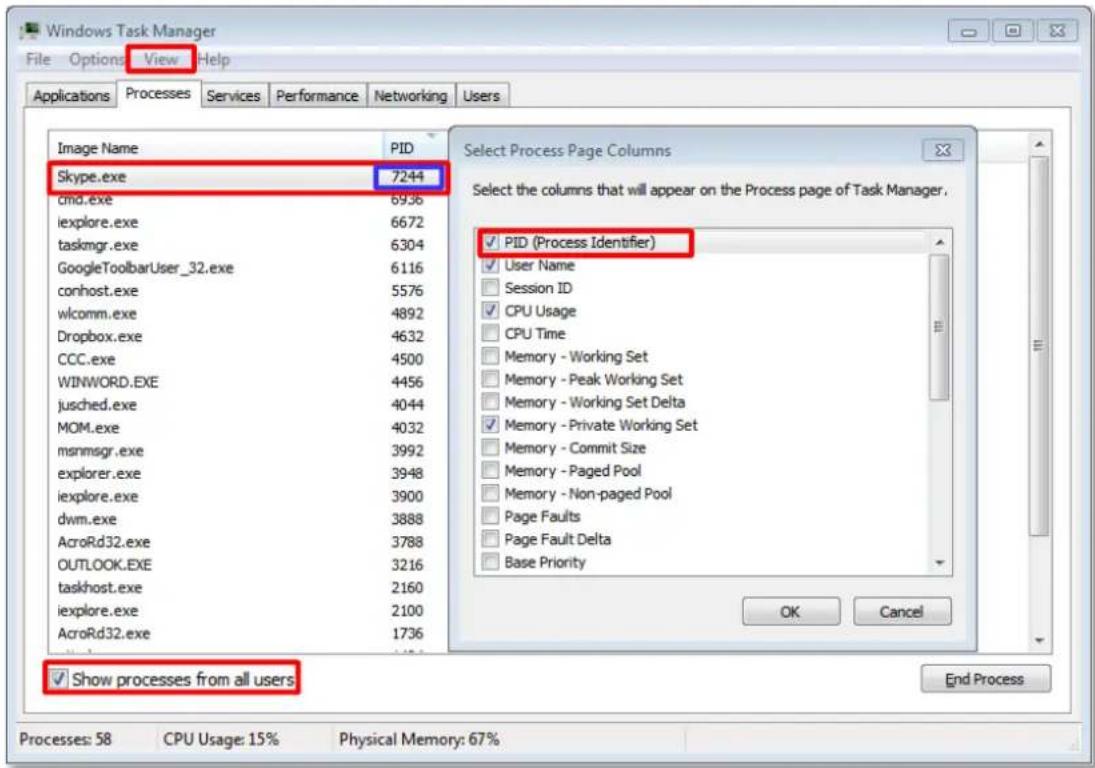Minimize the Windows Task Manager window
Screen dimensions: 1095x768
969,31
